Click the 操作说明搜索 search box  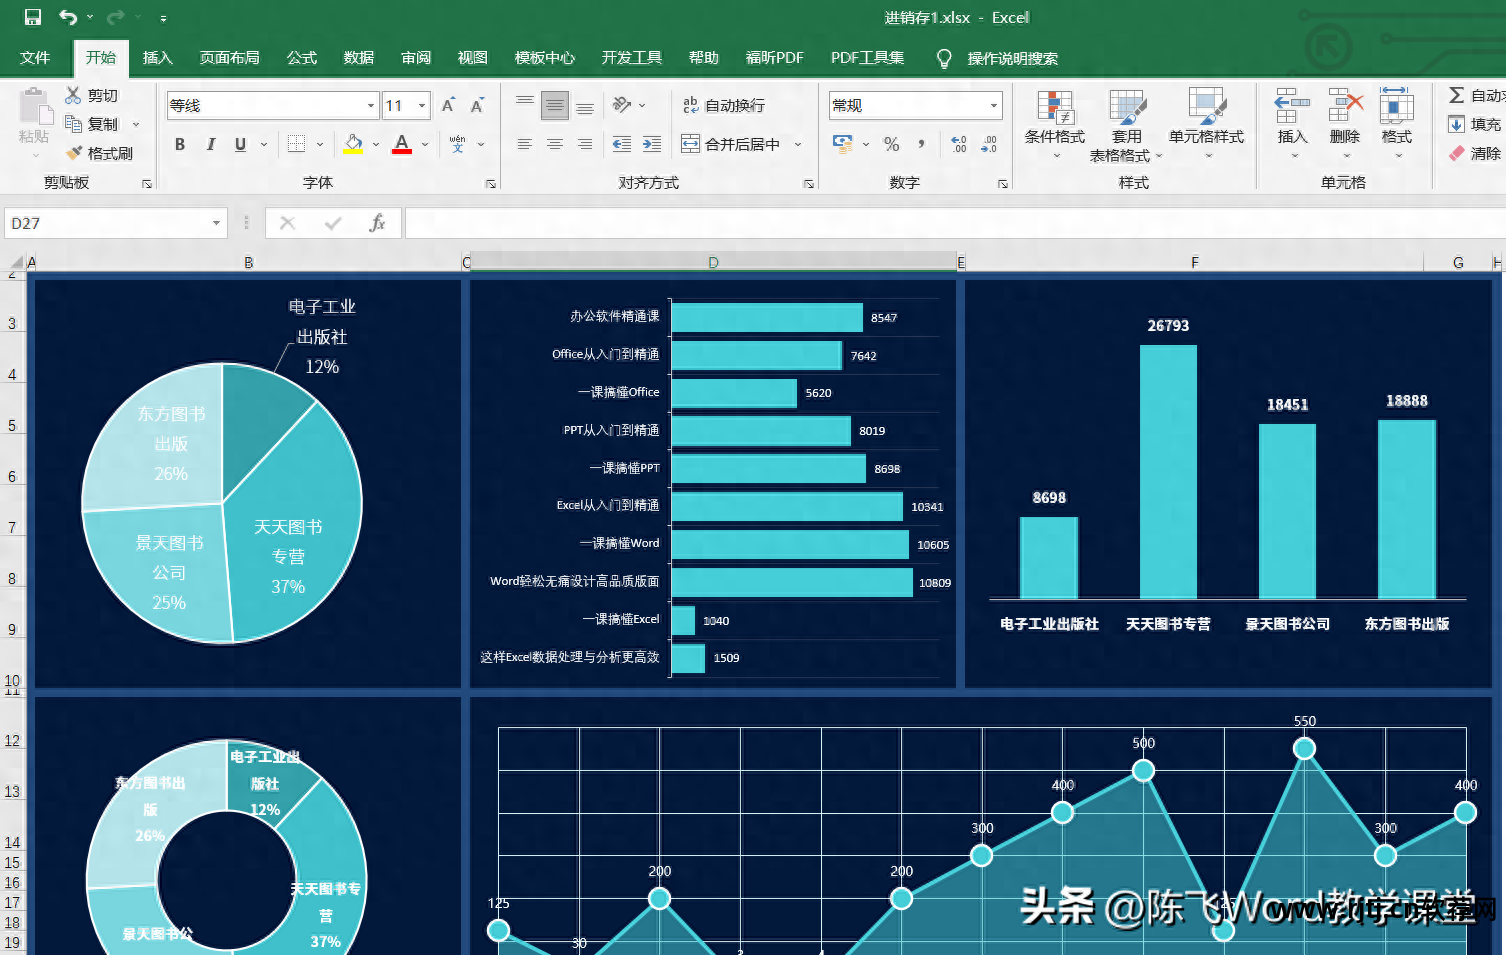coord(1013,58)
